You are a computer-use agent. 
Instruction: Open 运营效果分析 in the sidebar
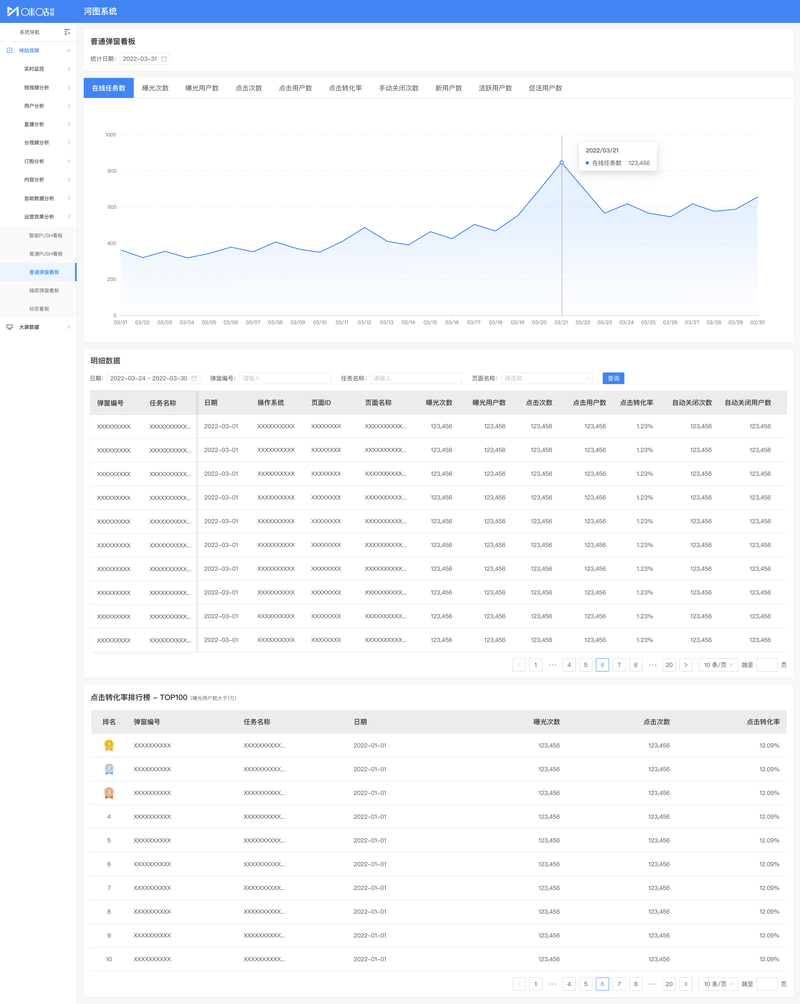(x=38, y=217)
